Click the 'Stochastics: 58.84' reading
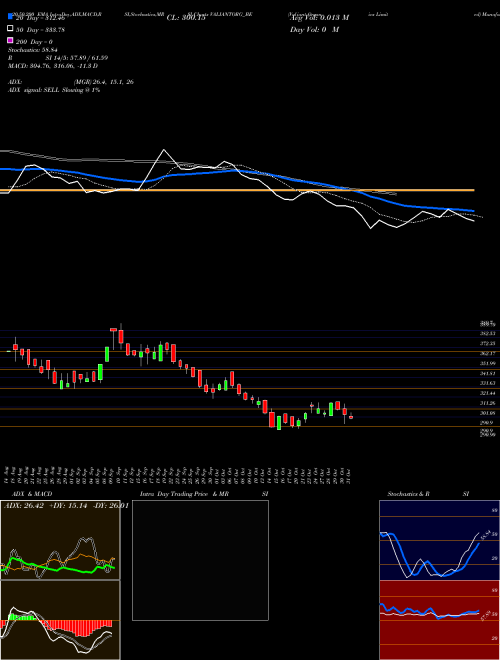This screenshot has width=500, height=660. point(32,50)
